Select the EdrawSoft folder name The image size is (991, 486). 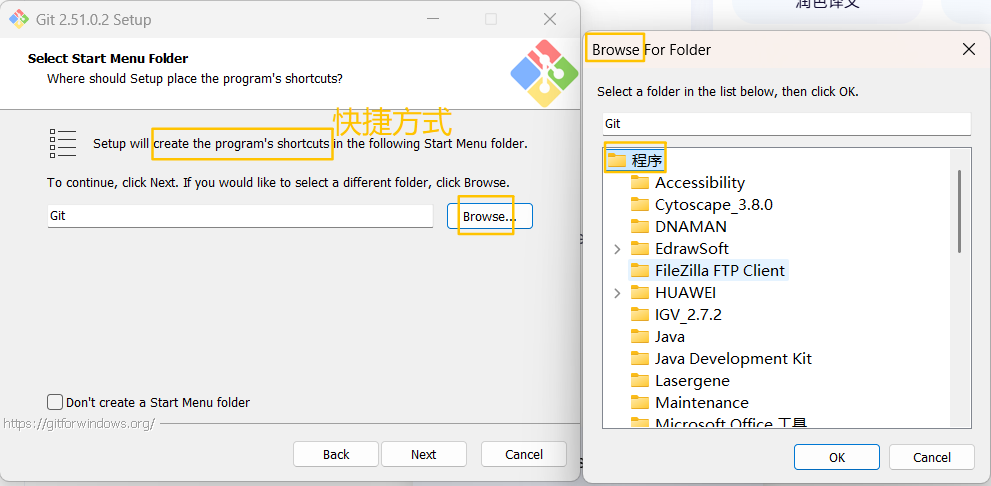point(691,248)
